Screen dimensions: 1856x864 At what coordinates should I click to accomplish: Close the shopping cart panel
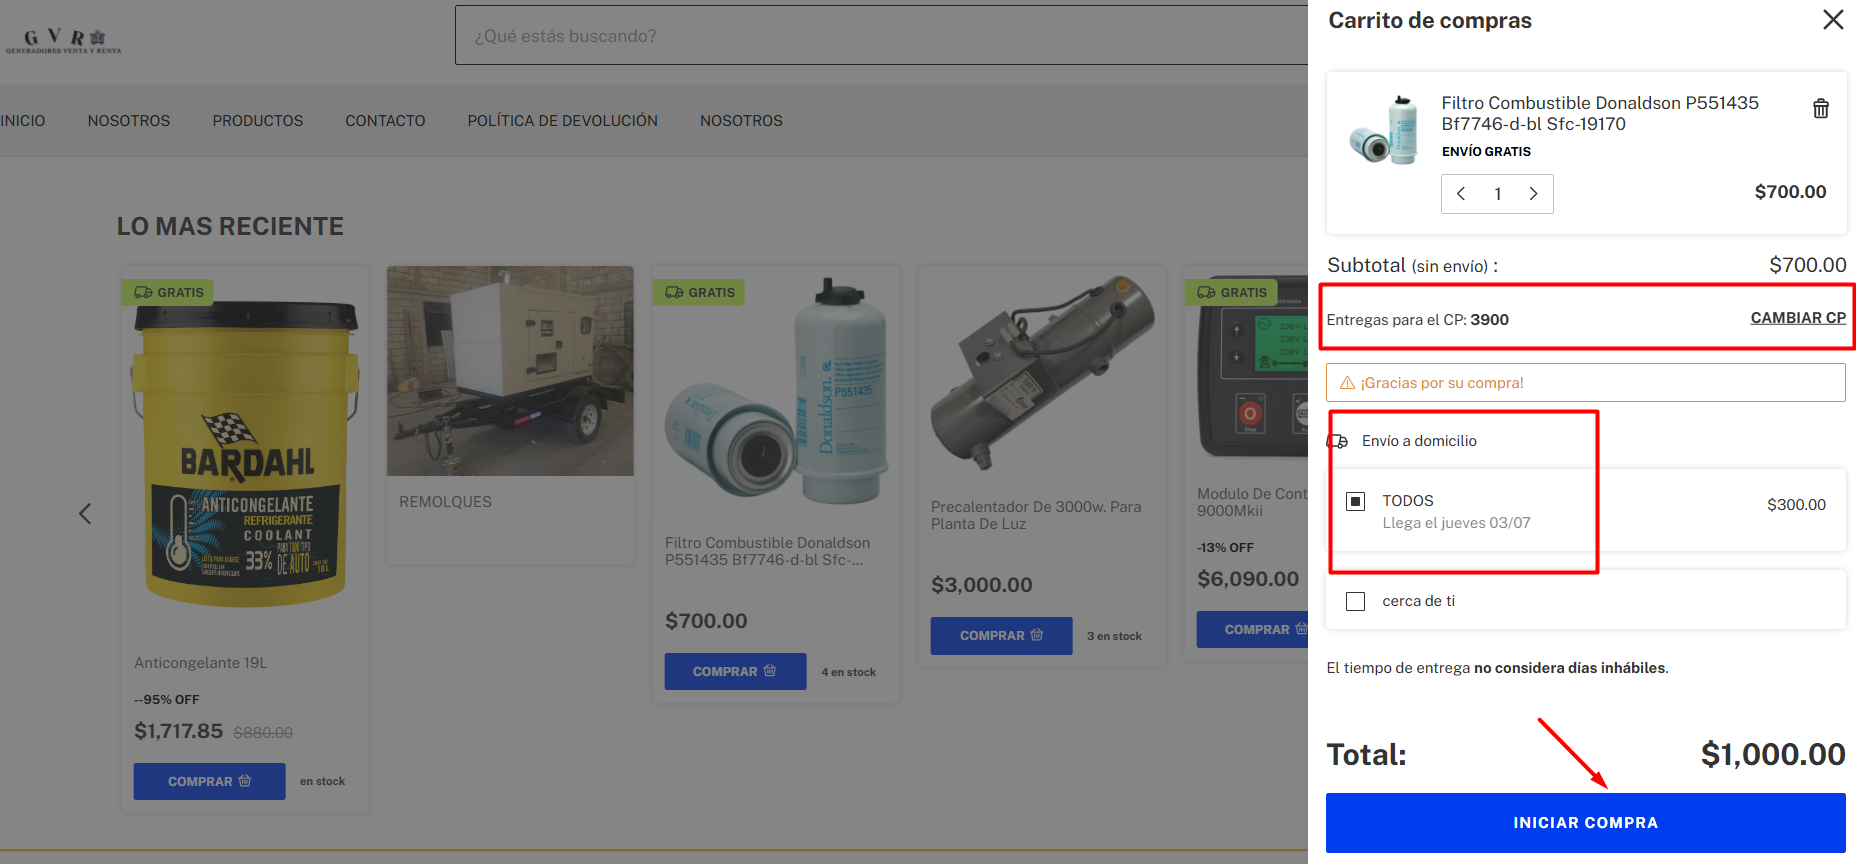point(1833,20)
